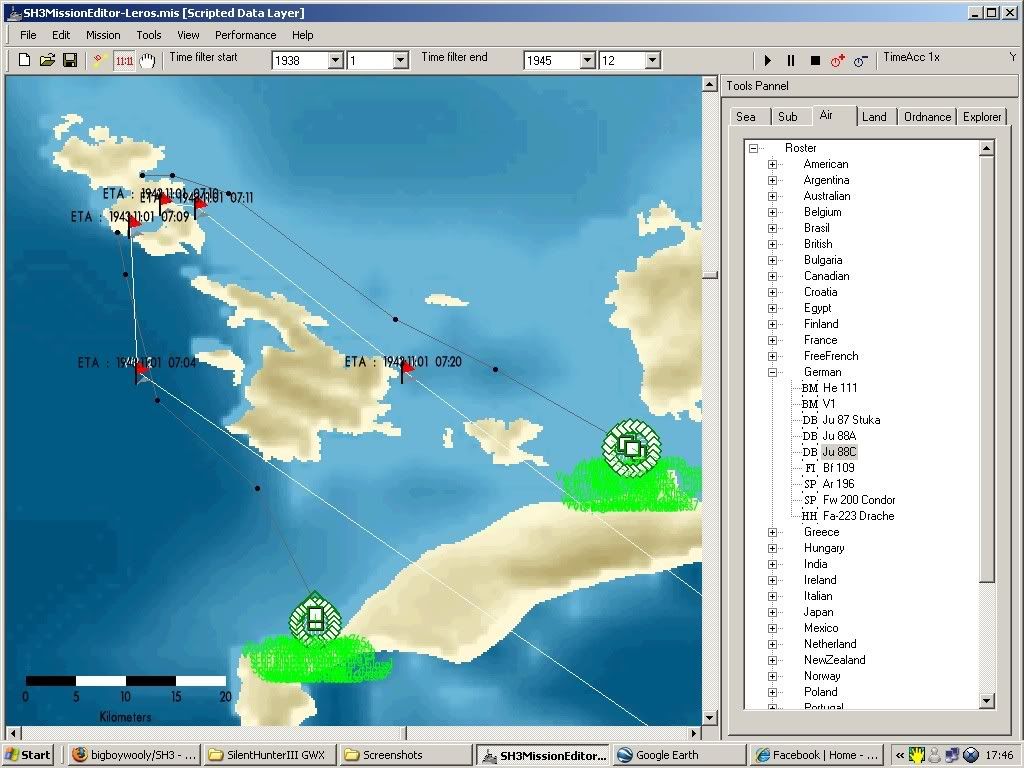Switch to the Explorer tab
The image size is (1024, 768).
982,117
